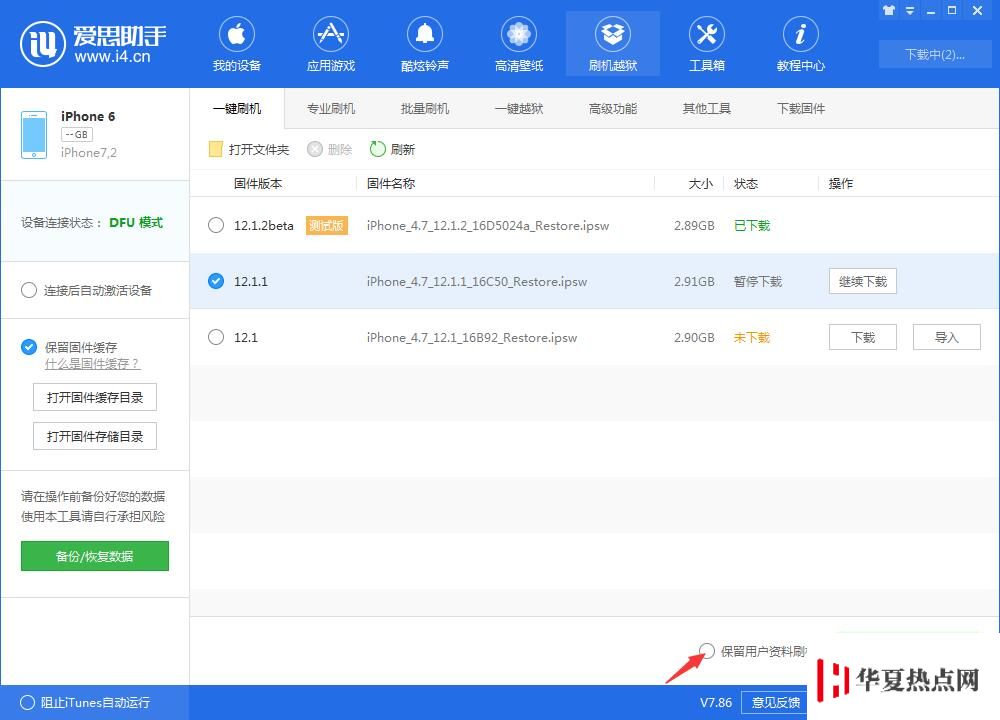The width and height of the screenshot is (1000, 720).
Task: Click the 刷新 refresh icon
Action: 378,149
